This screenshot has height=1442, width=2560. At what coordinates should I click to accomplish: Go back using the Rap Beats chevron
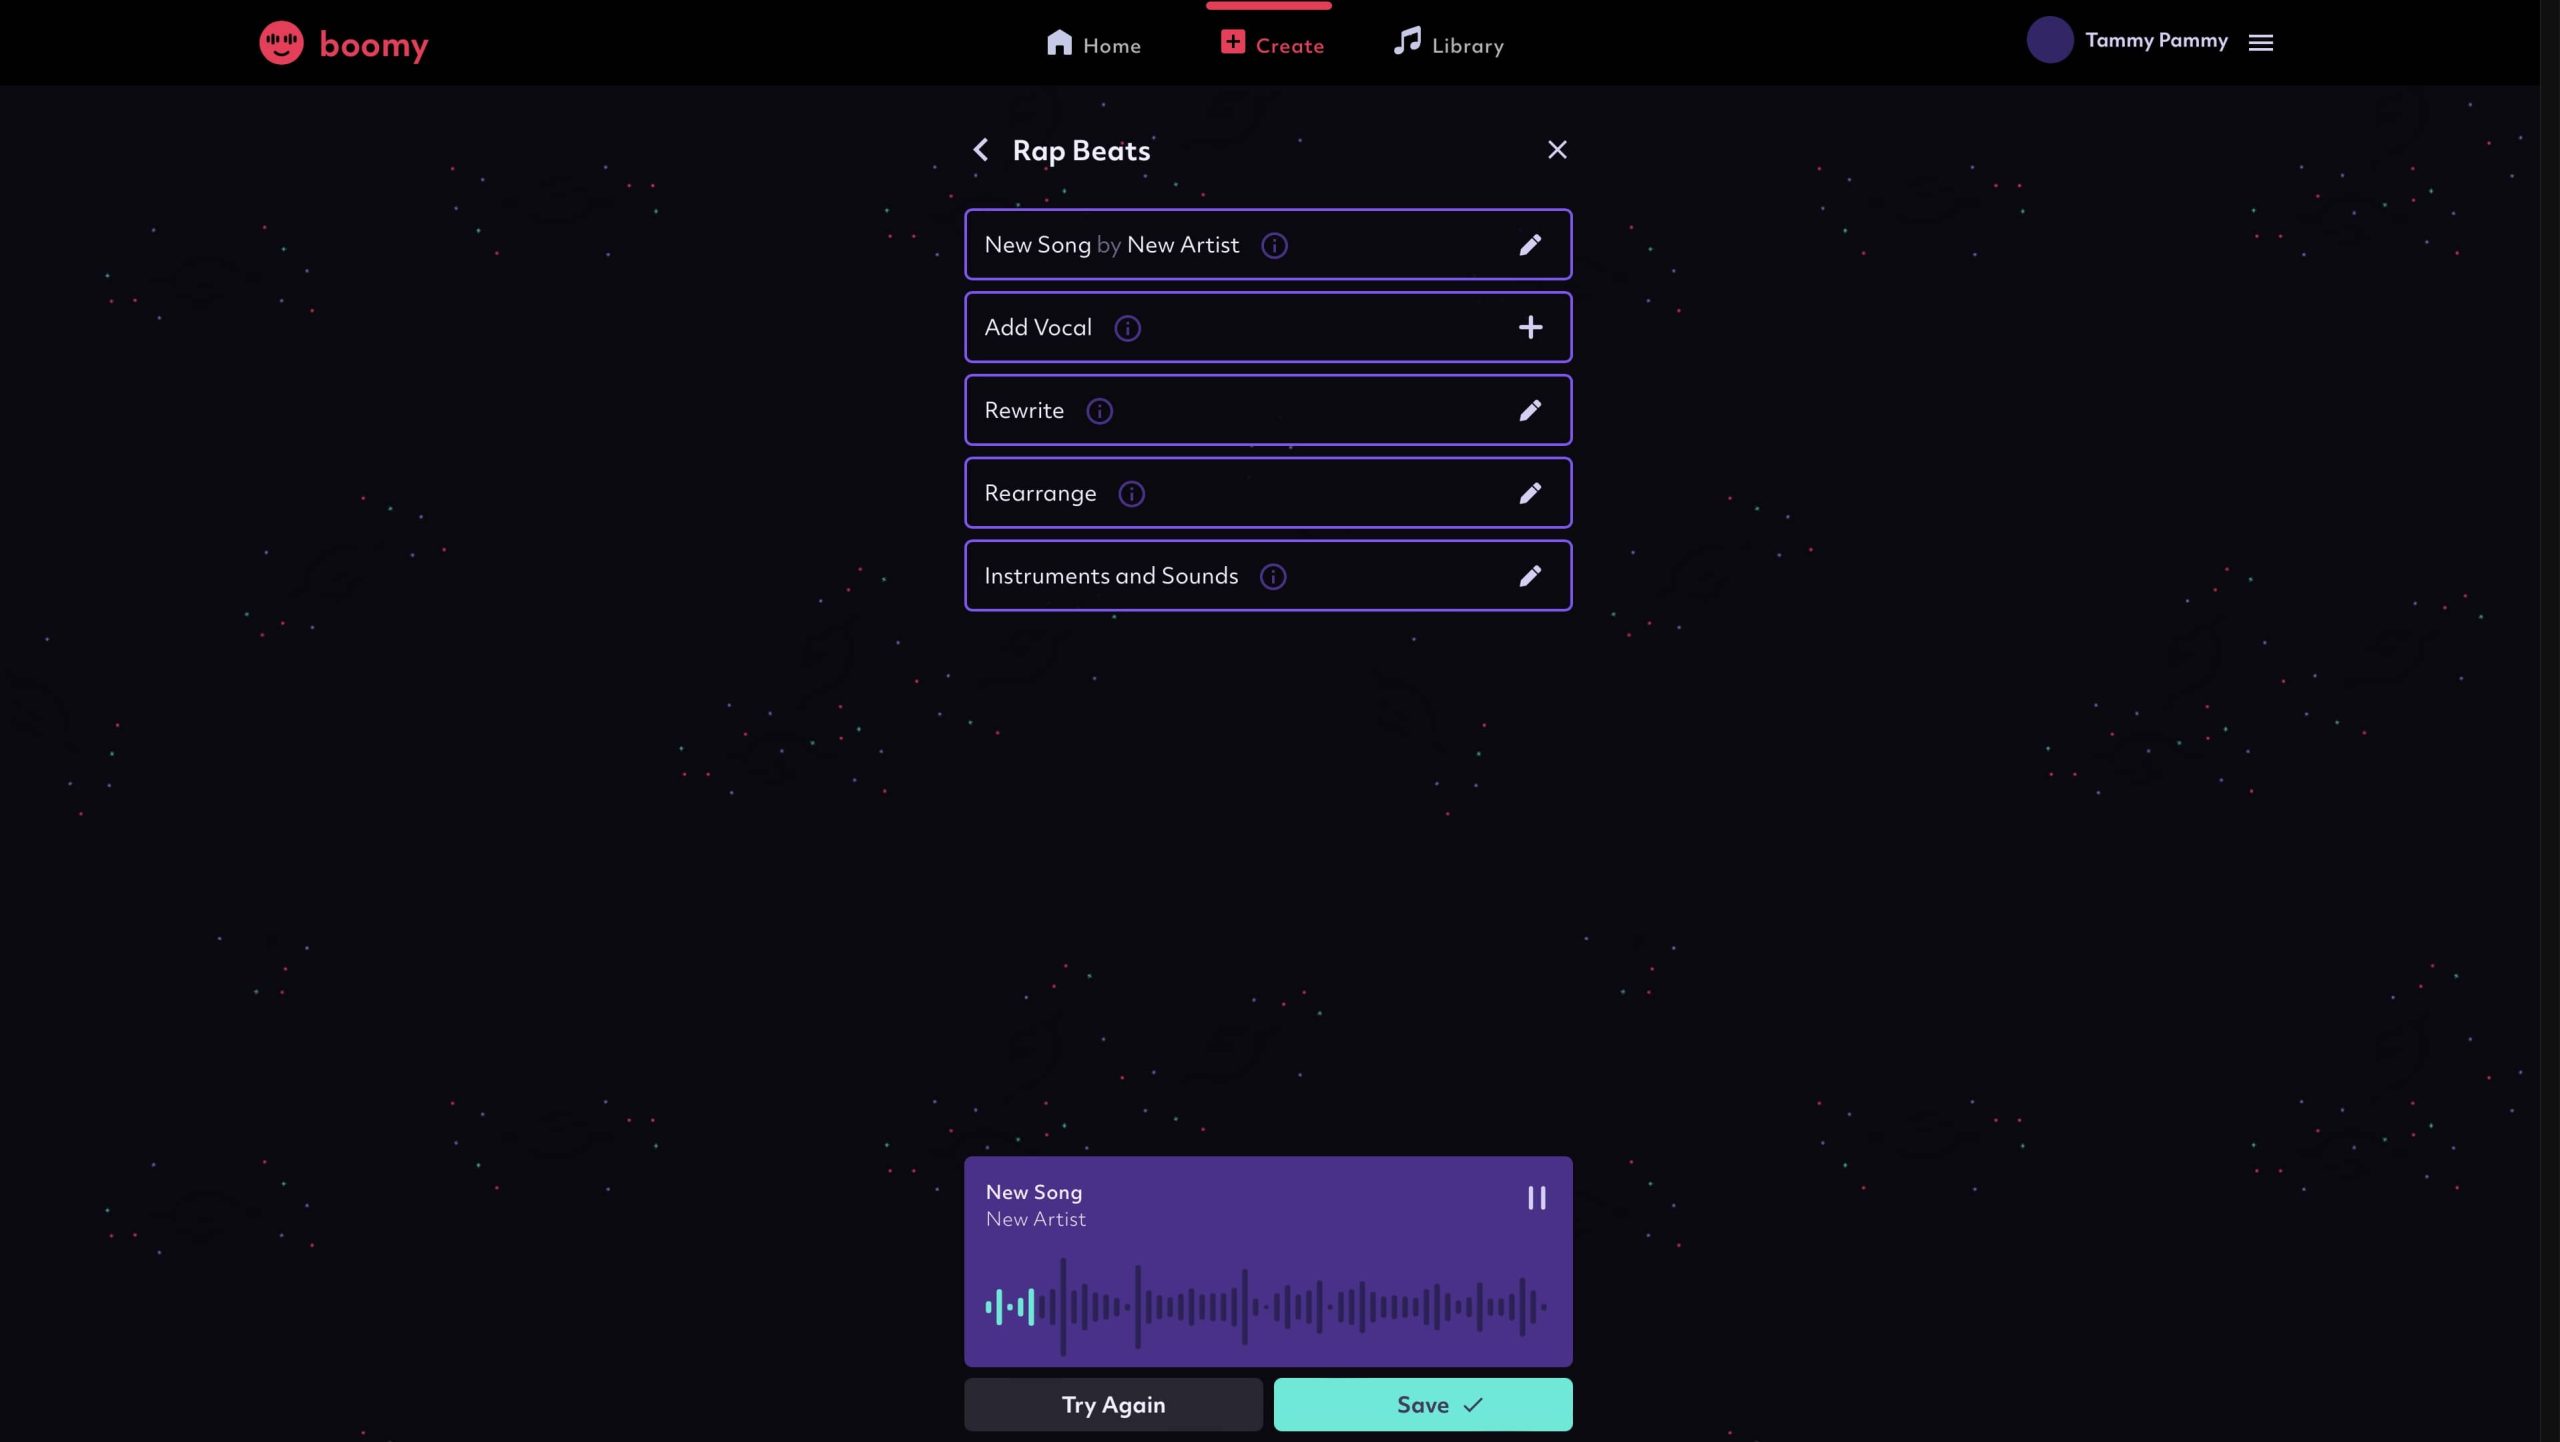(981, 150)
